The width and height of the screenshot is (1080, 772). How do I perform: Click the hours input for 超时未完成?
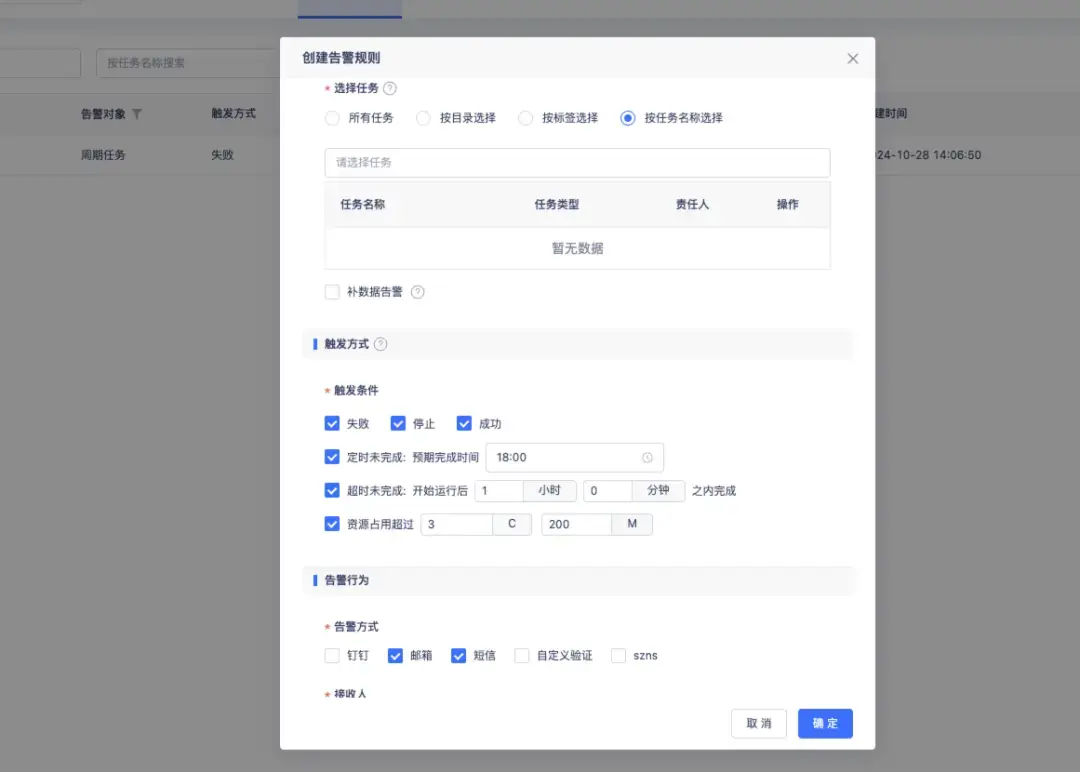(499, 491)
